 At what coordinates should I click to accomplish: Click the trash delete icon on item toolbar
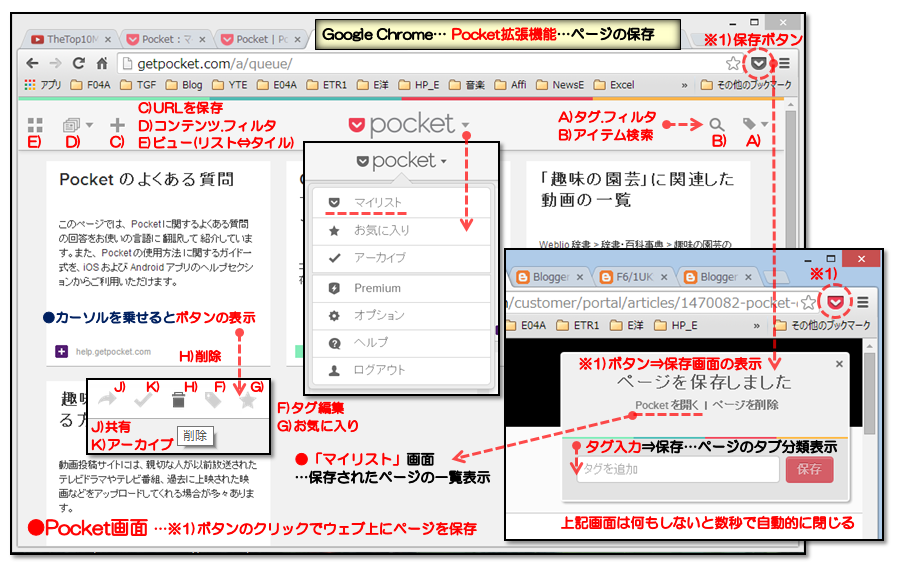pyautogui.click(x=178, y=400)
